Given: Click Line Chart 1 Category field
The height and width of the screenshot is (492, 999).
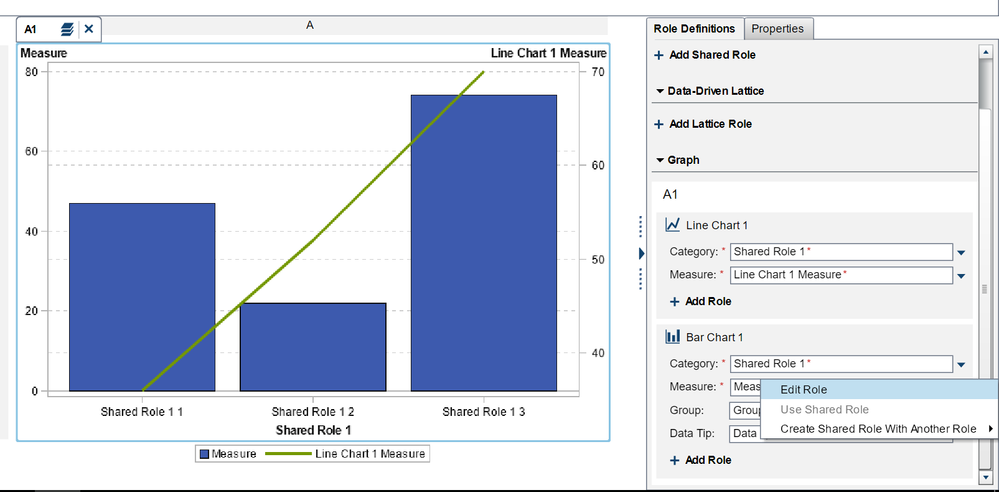Looking at the screenshot, I should (x=842, y=252).
